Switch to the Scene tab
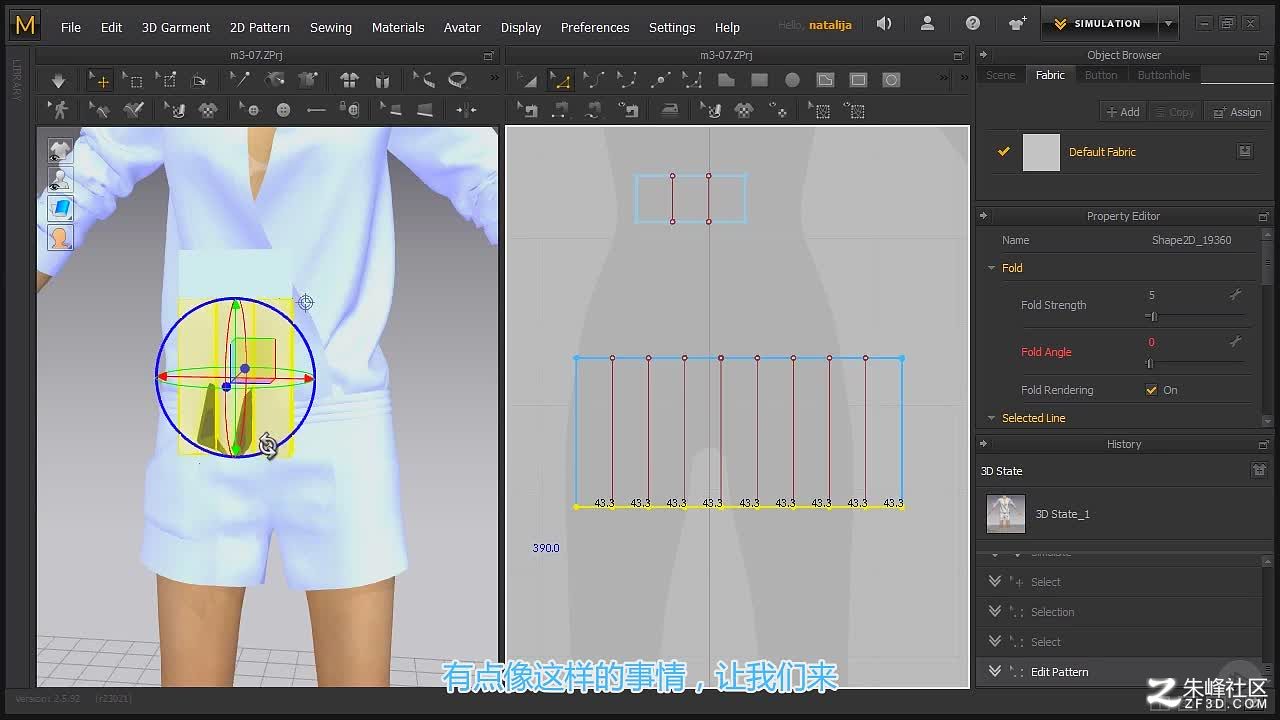The height and width of the screenshot is (720, 1280). (1000, 75)
